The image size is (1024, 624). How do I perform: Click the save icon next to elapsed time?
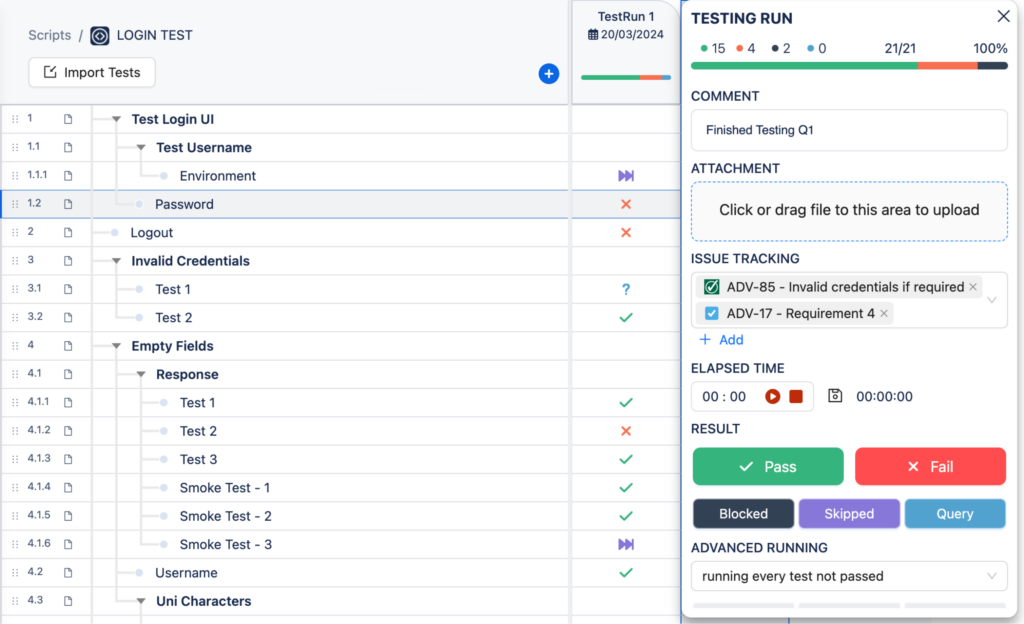[836, 396]
